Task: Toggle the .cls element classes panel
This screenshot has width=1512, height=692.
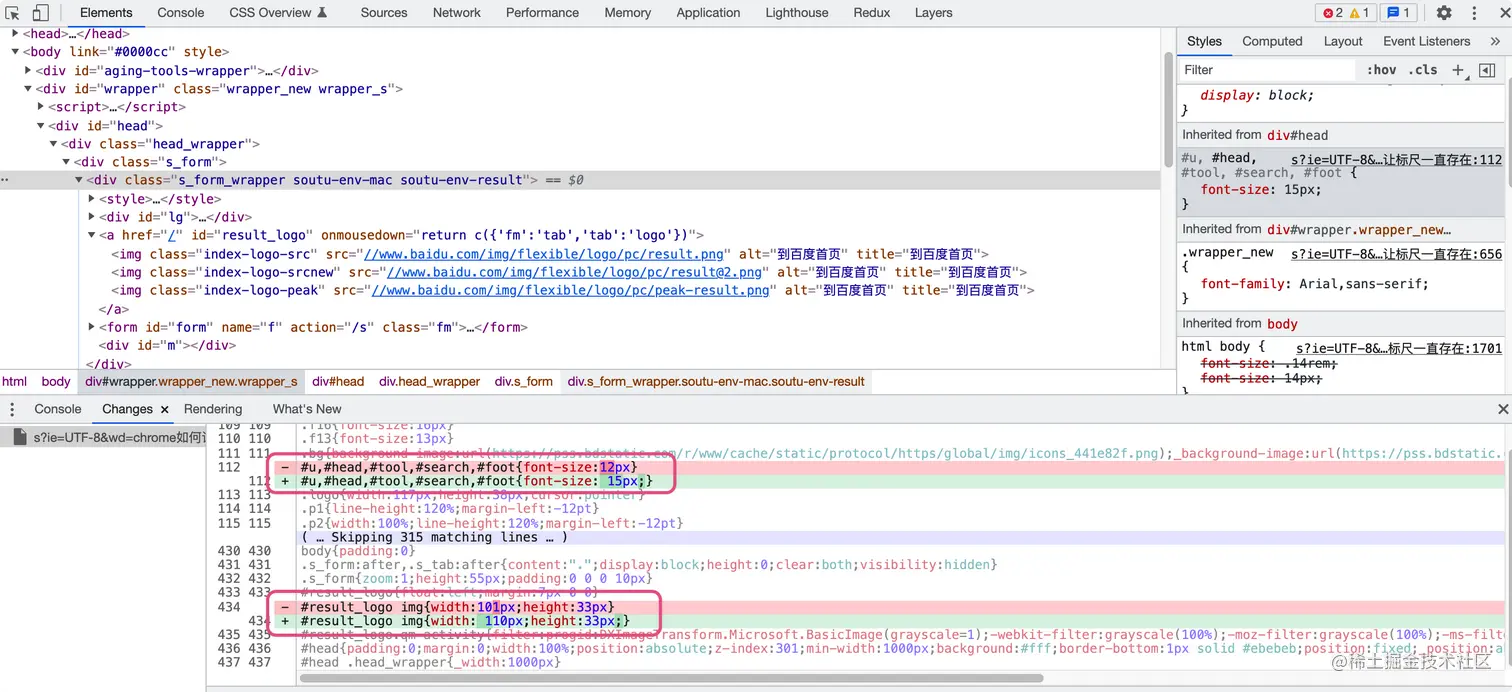Action: tap(1423, 70)
